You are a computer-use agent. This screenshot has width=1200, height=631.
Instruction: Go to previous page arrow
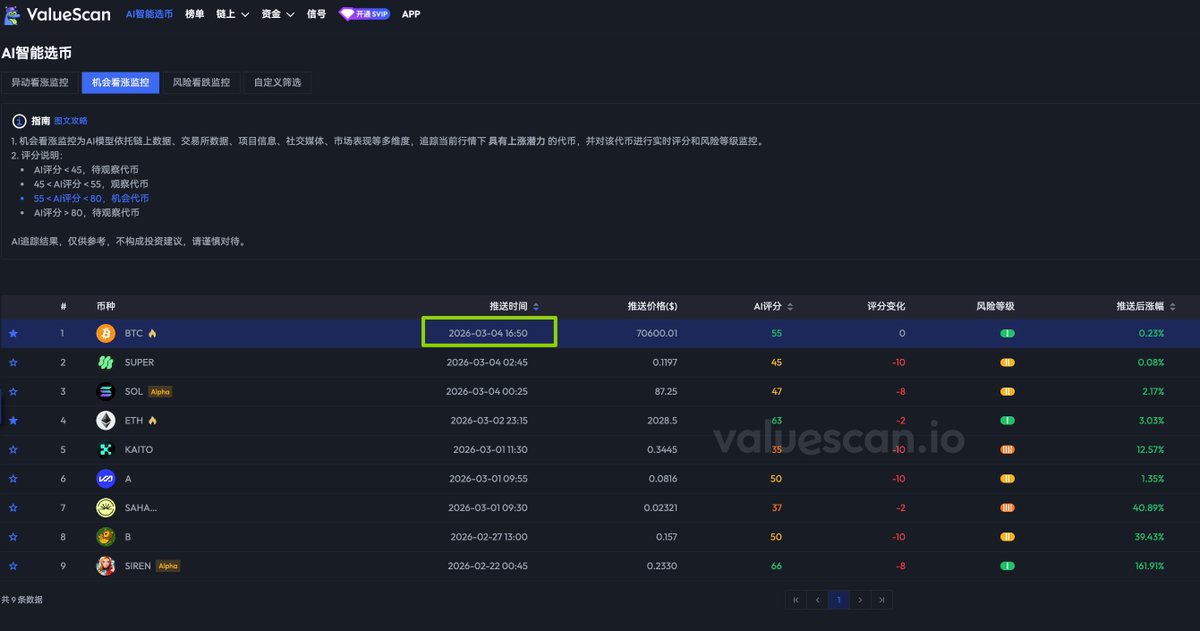click(x=818, y=600)
